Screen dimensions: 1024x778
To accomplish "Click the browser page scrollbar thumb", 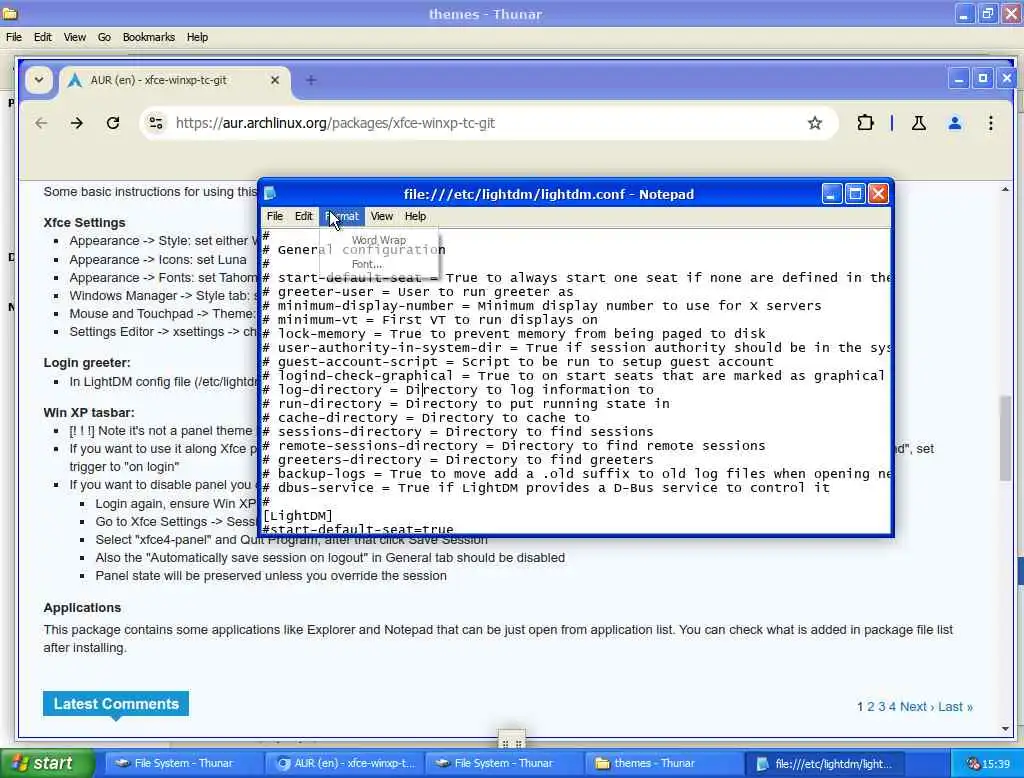I will click(1005, 438).
